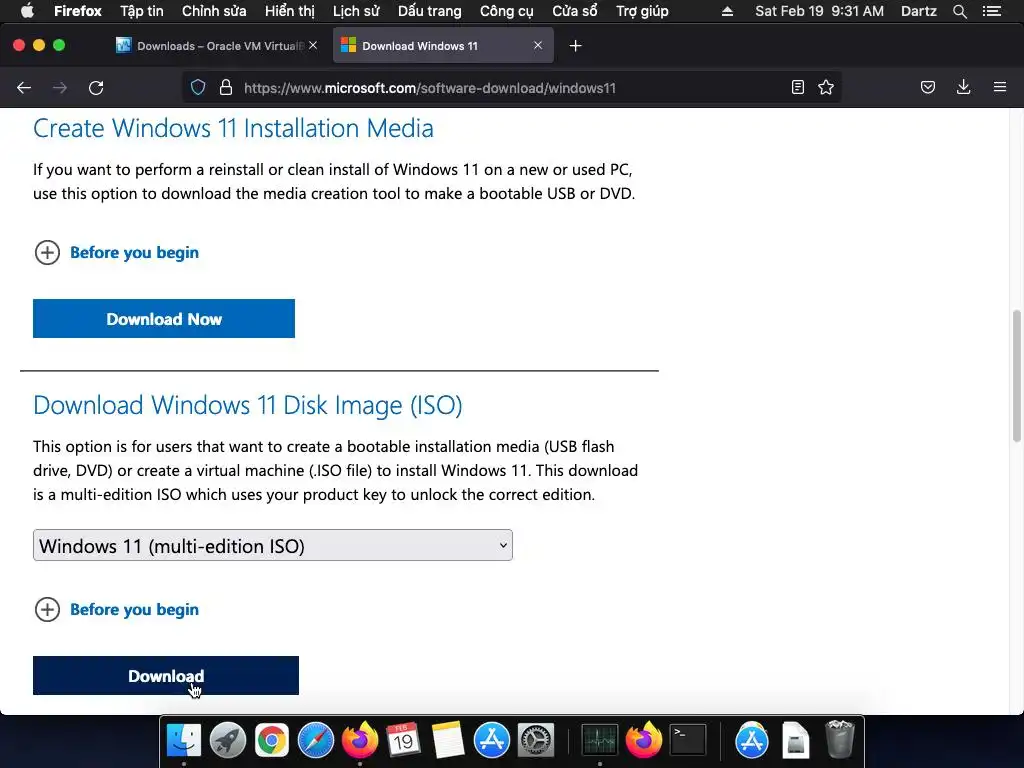
Task: Click the forward navigation arrow
Action: pos(60,88)
